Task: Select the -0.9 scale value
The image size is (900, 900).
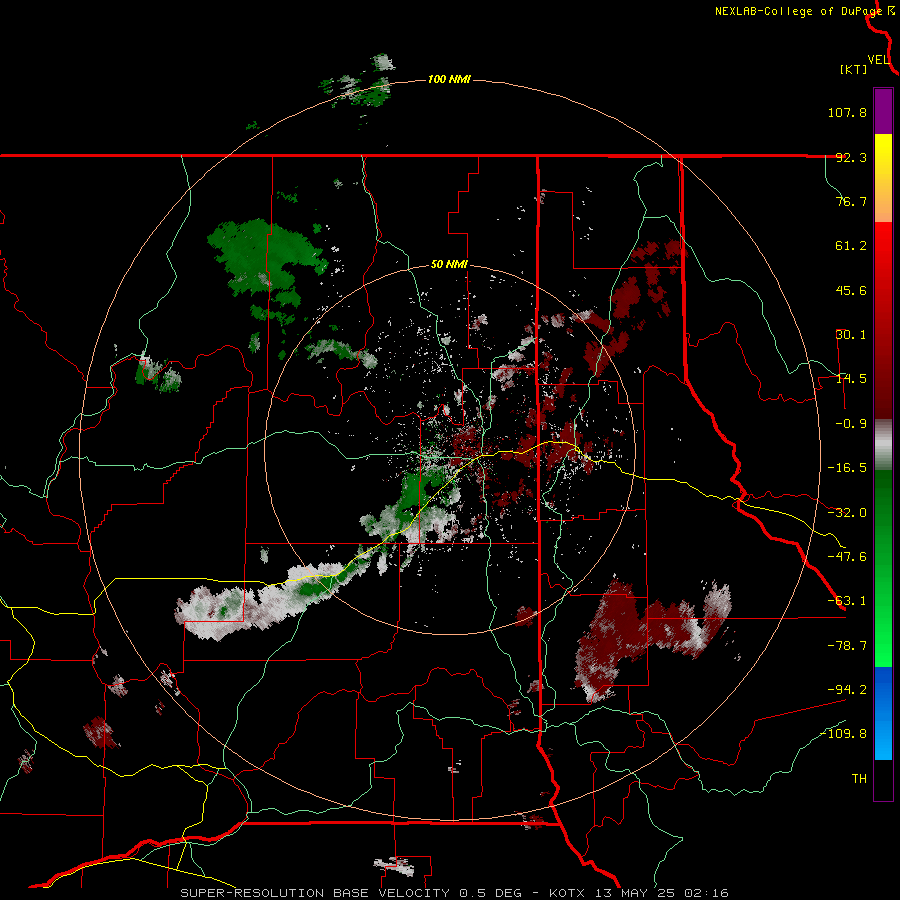Action: pos(851,424)
